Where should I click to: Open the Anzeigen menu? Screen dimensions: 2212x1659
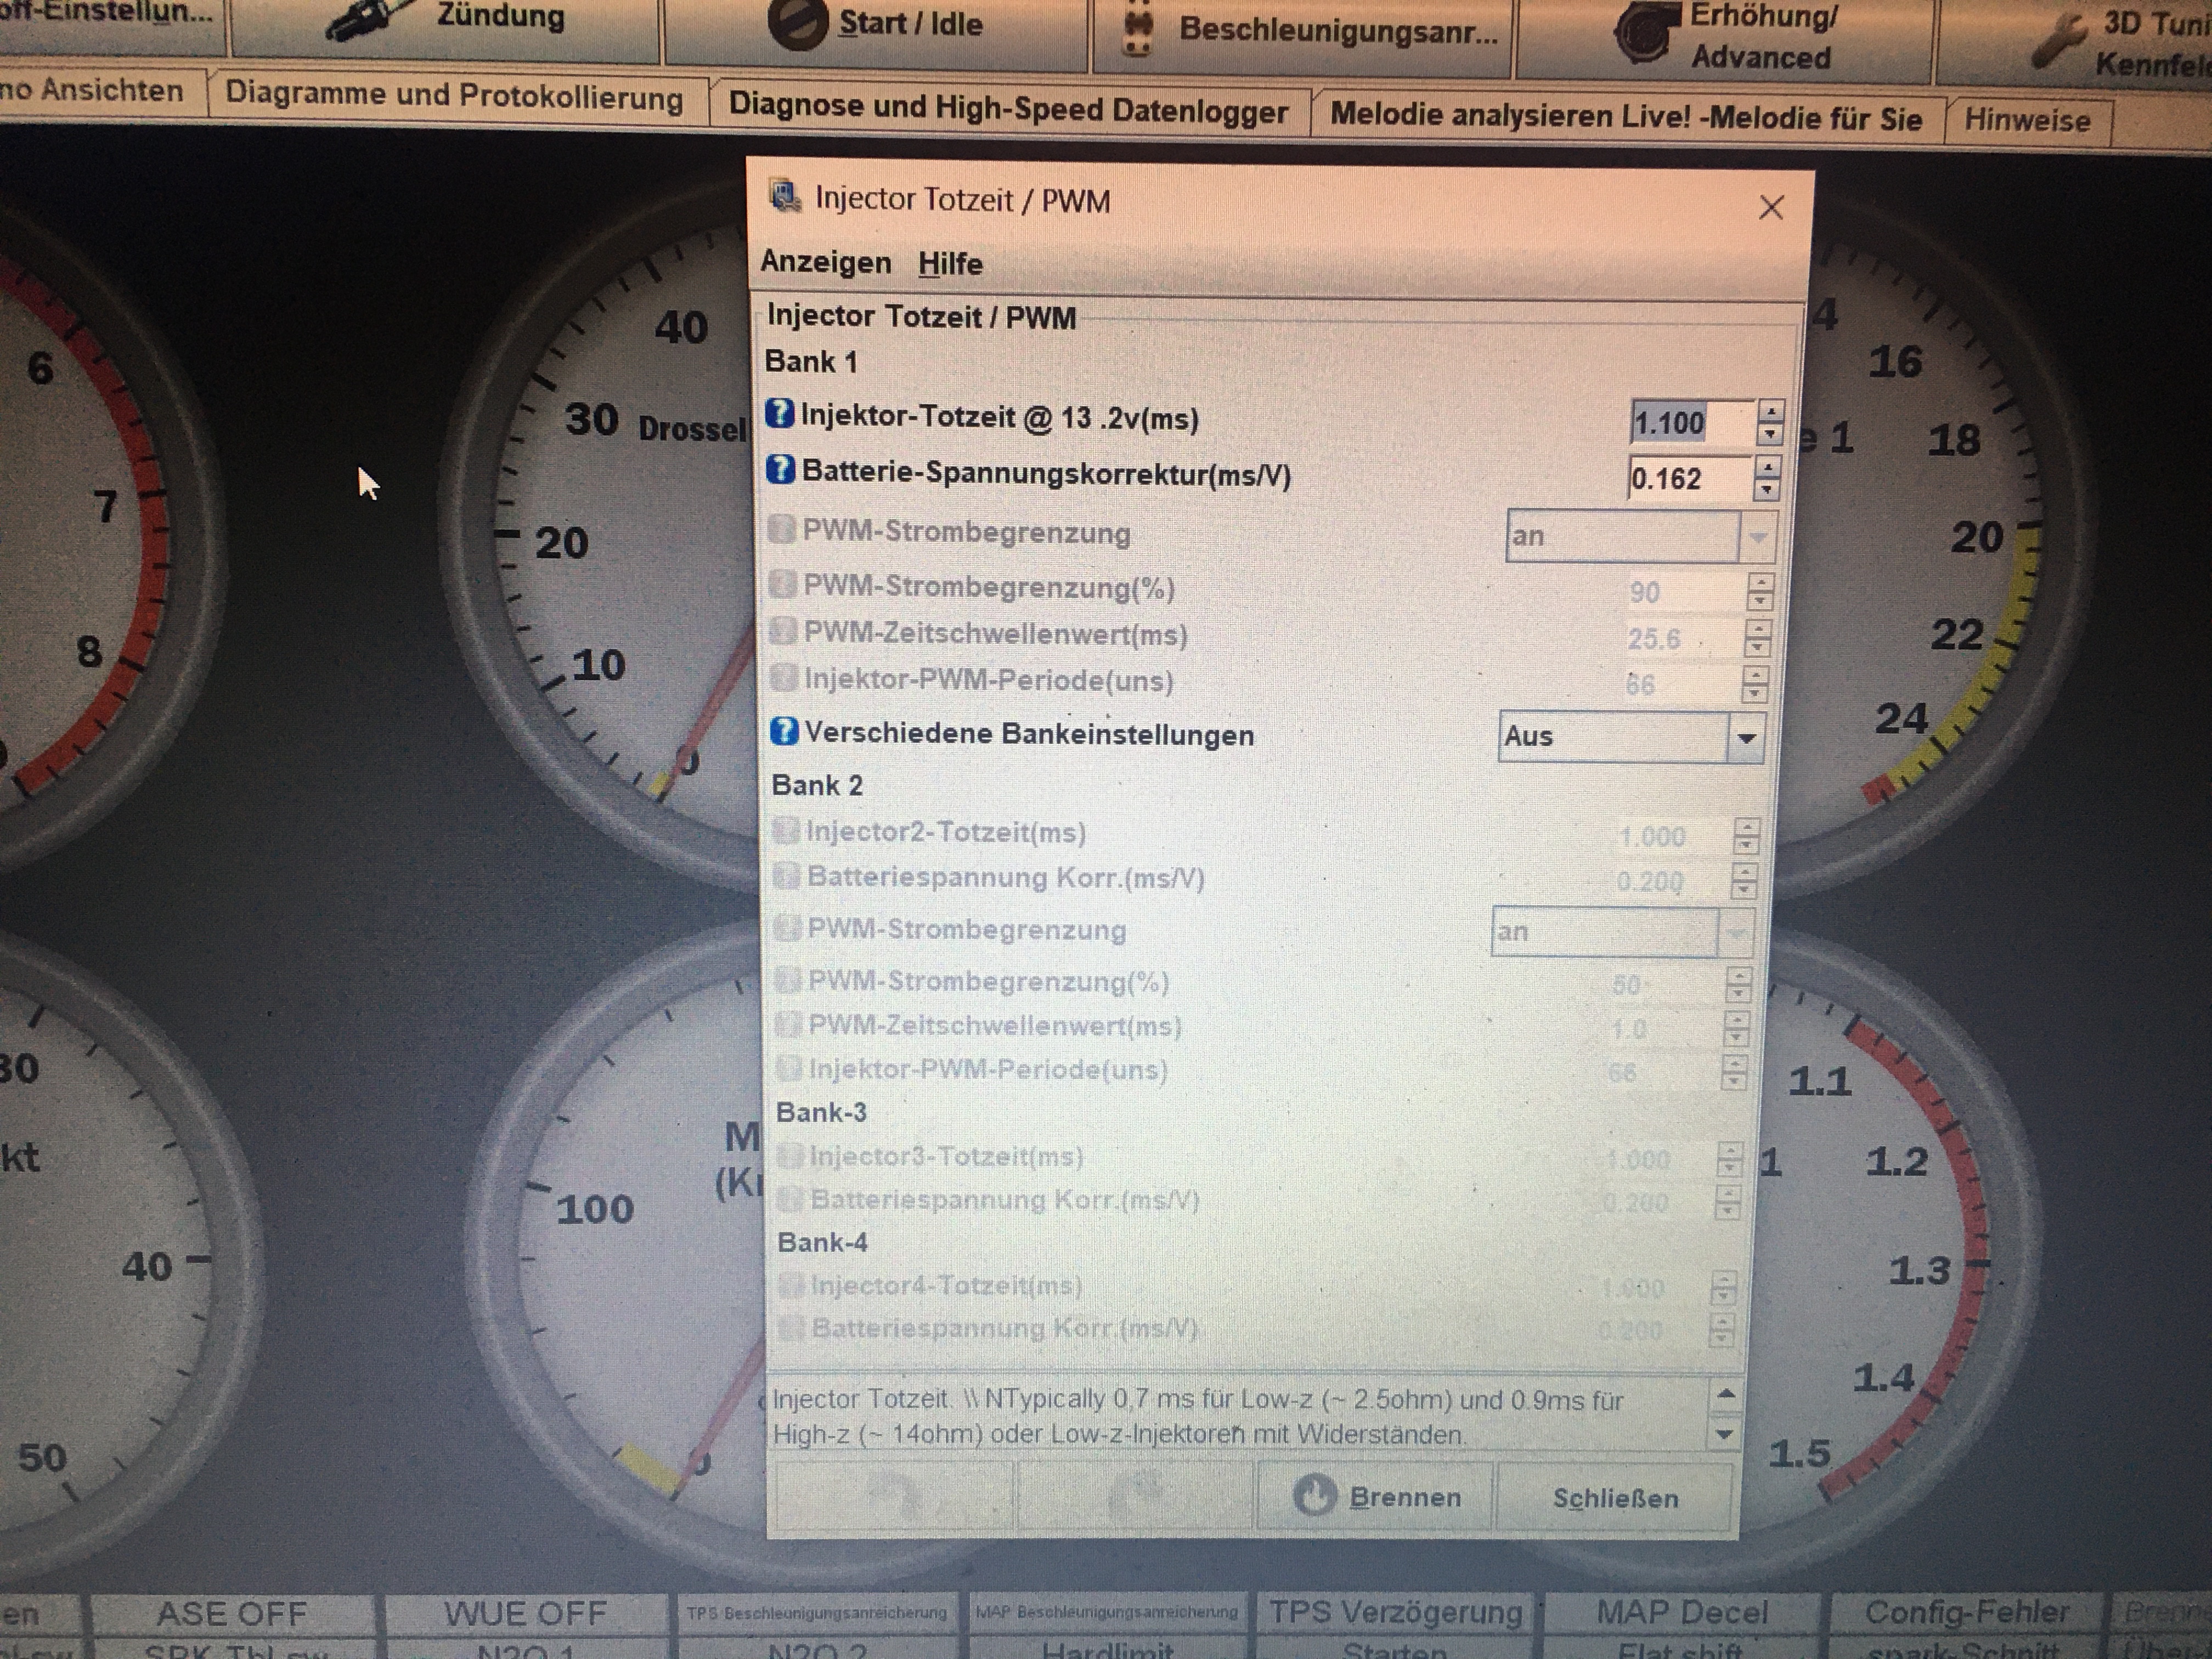pos(825,262)
